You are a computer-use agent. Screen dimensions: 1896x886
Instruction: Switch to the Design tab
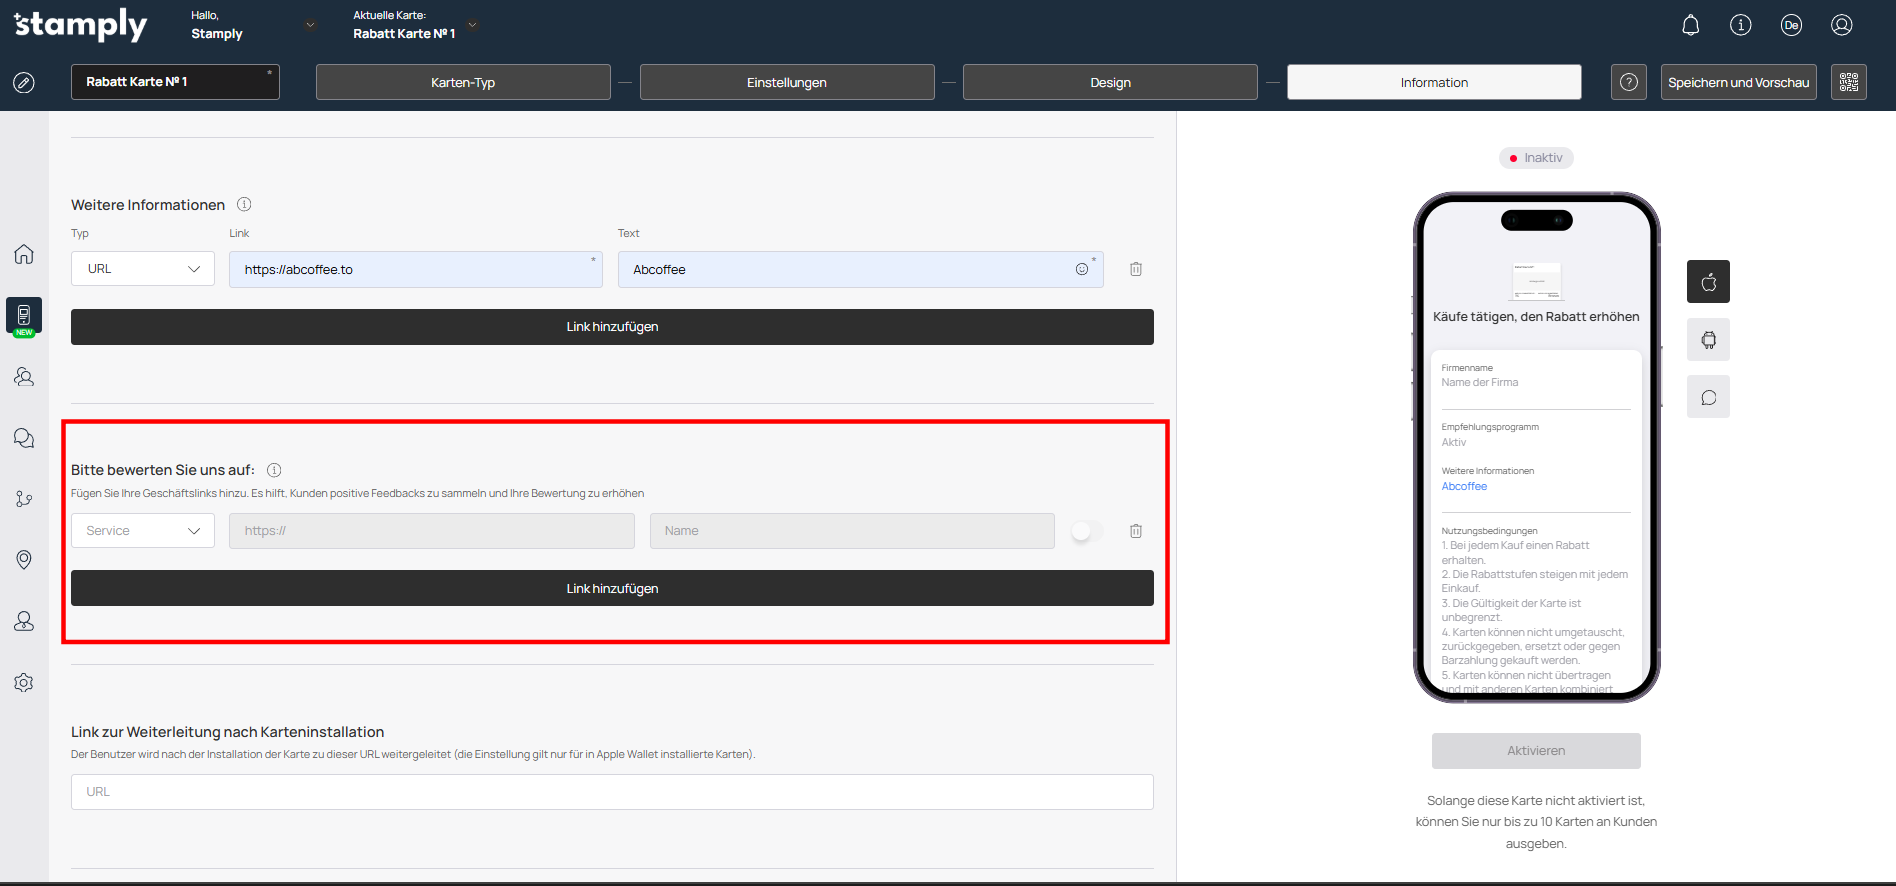coord(1110,82)
